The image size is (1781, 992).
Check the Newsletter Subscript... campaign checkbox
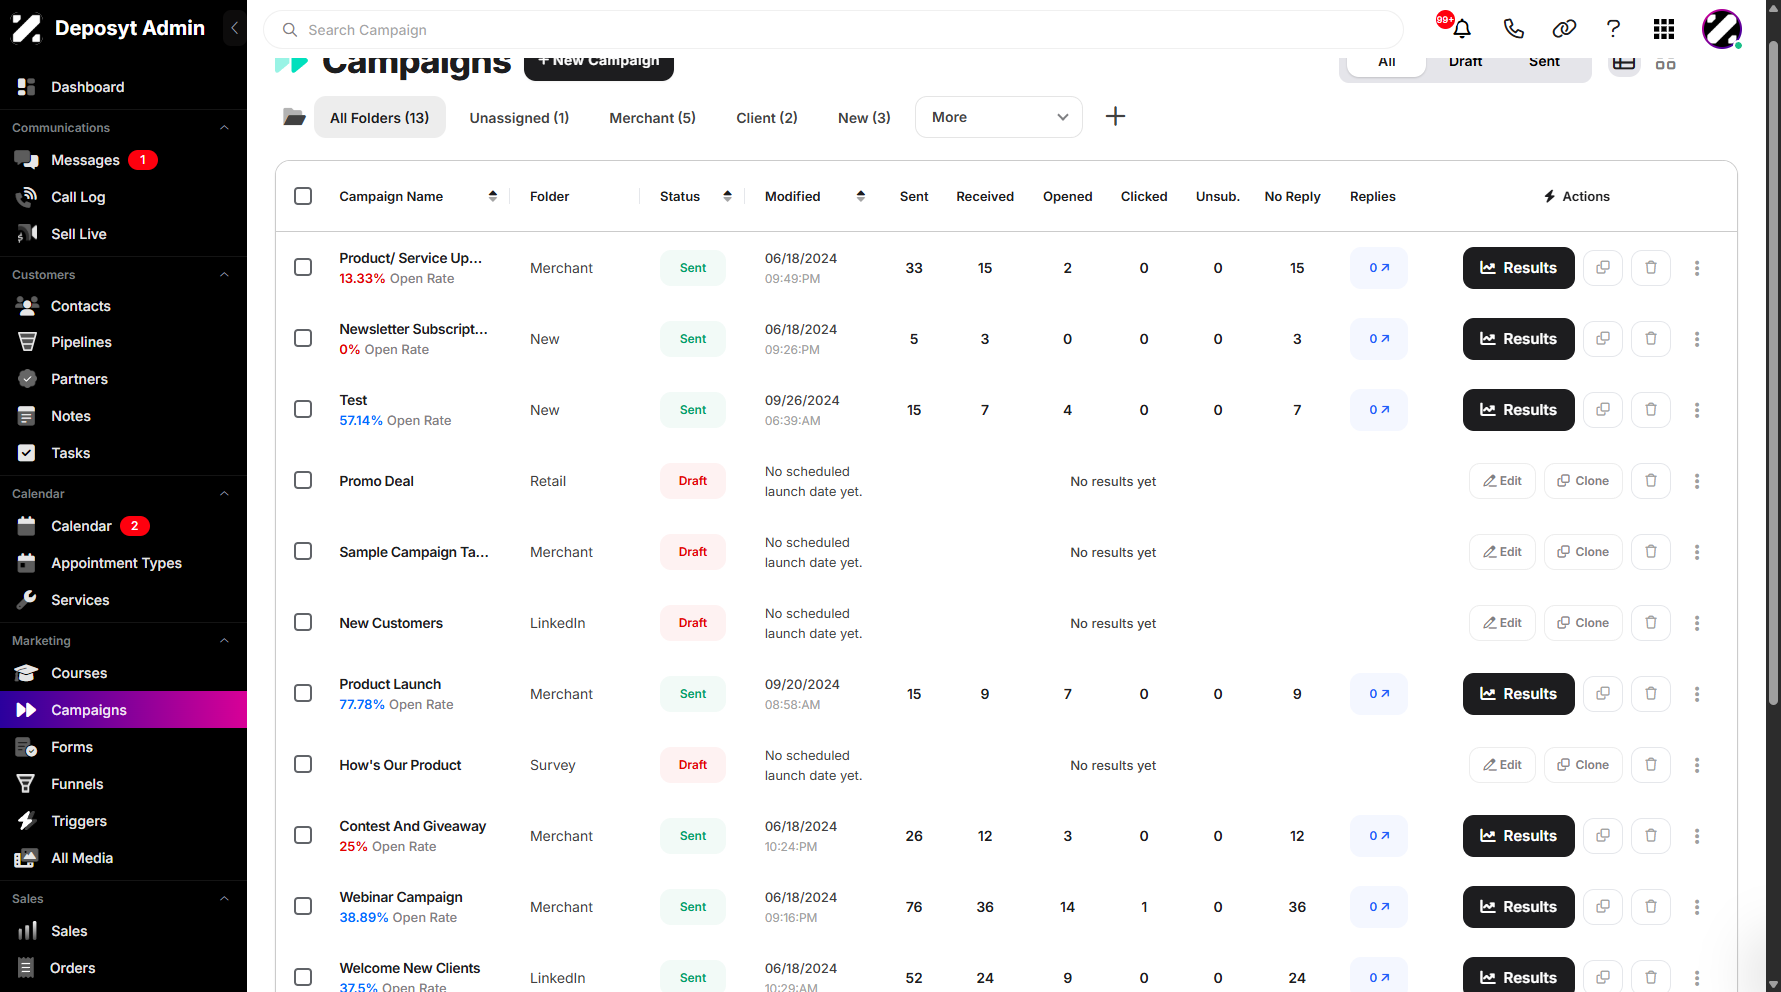pyautogui.click(x=303, y=338)
